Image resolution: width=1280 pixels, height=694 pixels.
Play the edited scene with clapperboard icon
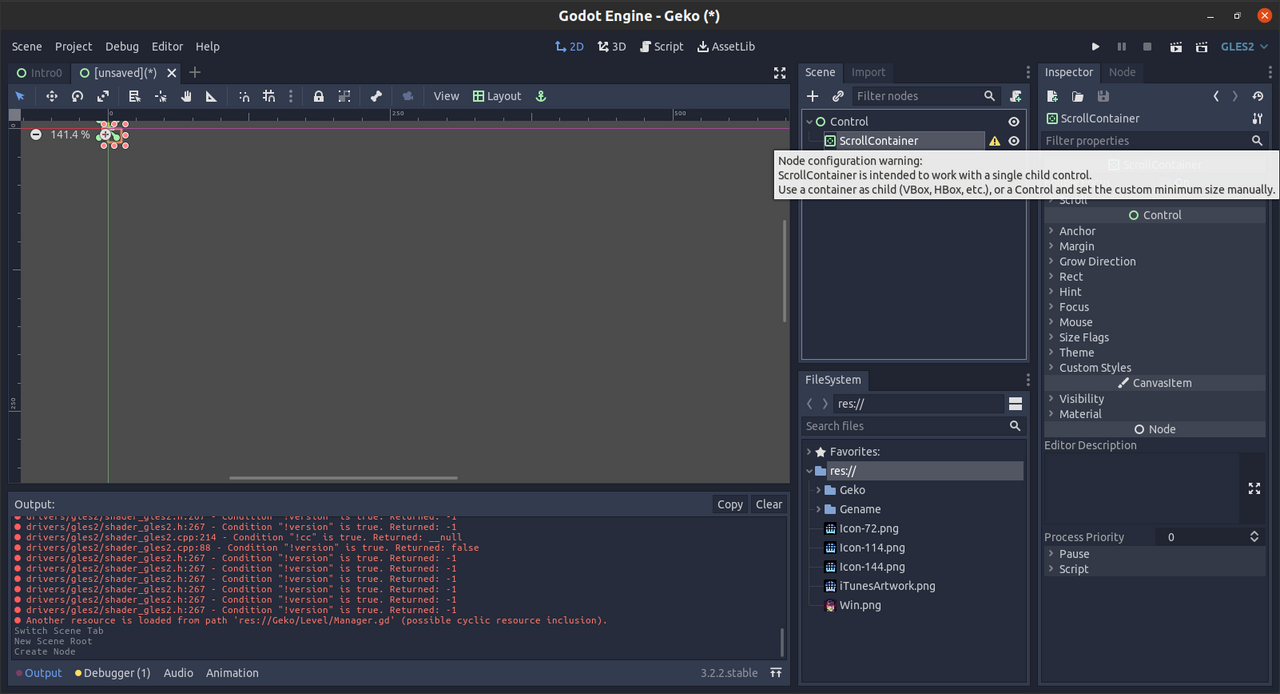1176,46
